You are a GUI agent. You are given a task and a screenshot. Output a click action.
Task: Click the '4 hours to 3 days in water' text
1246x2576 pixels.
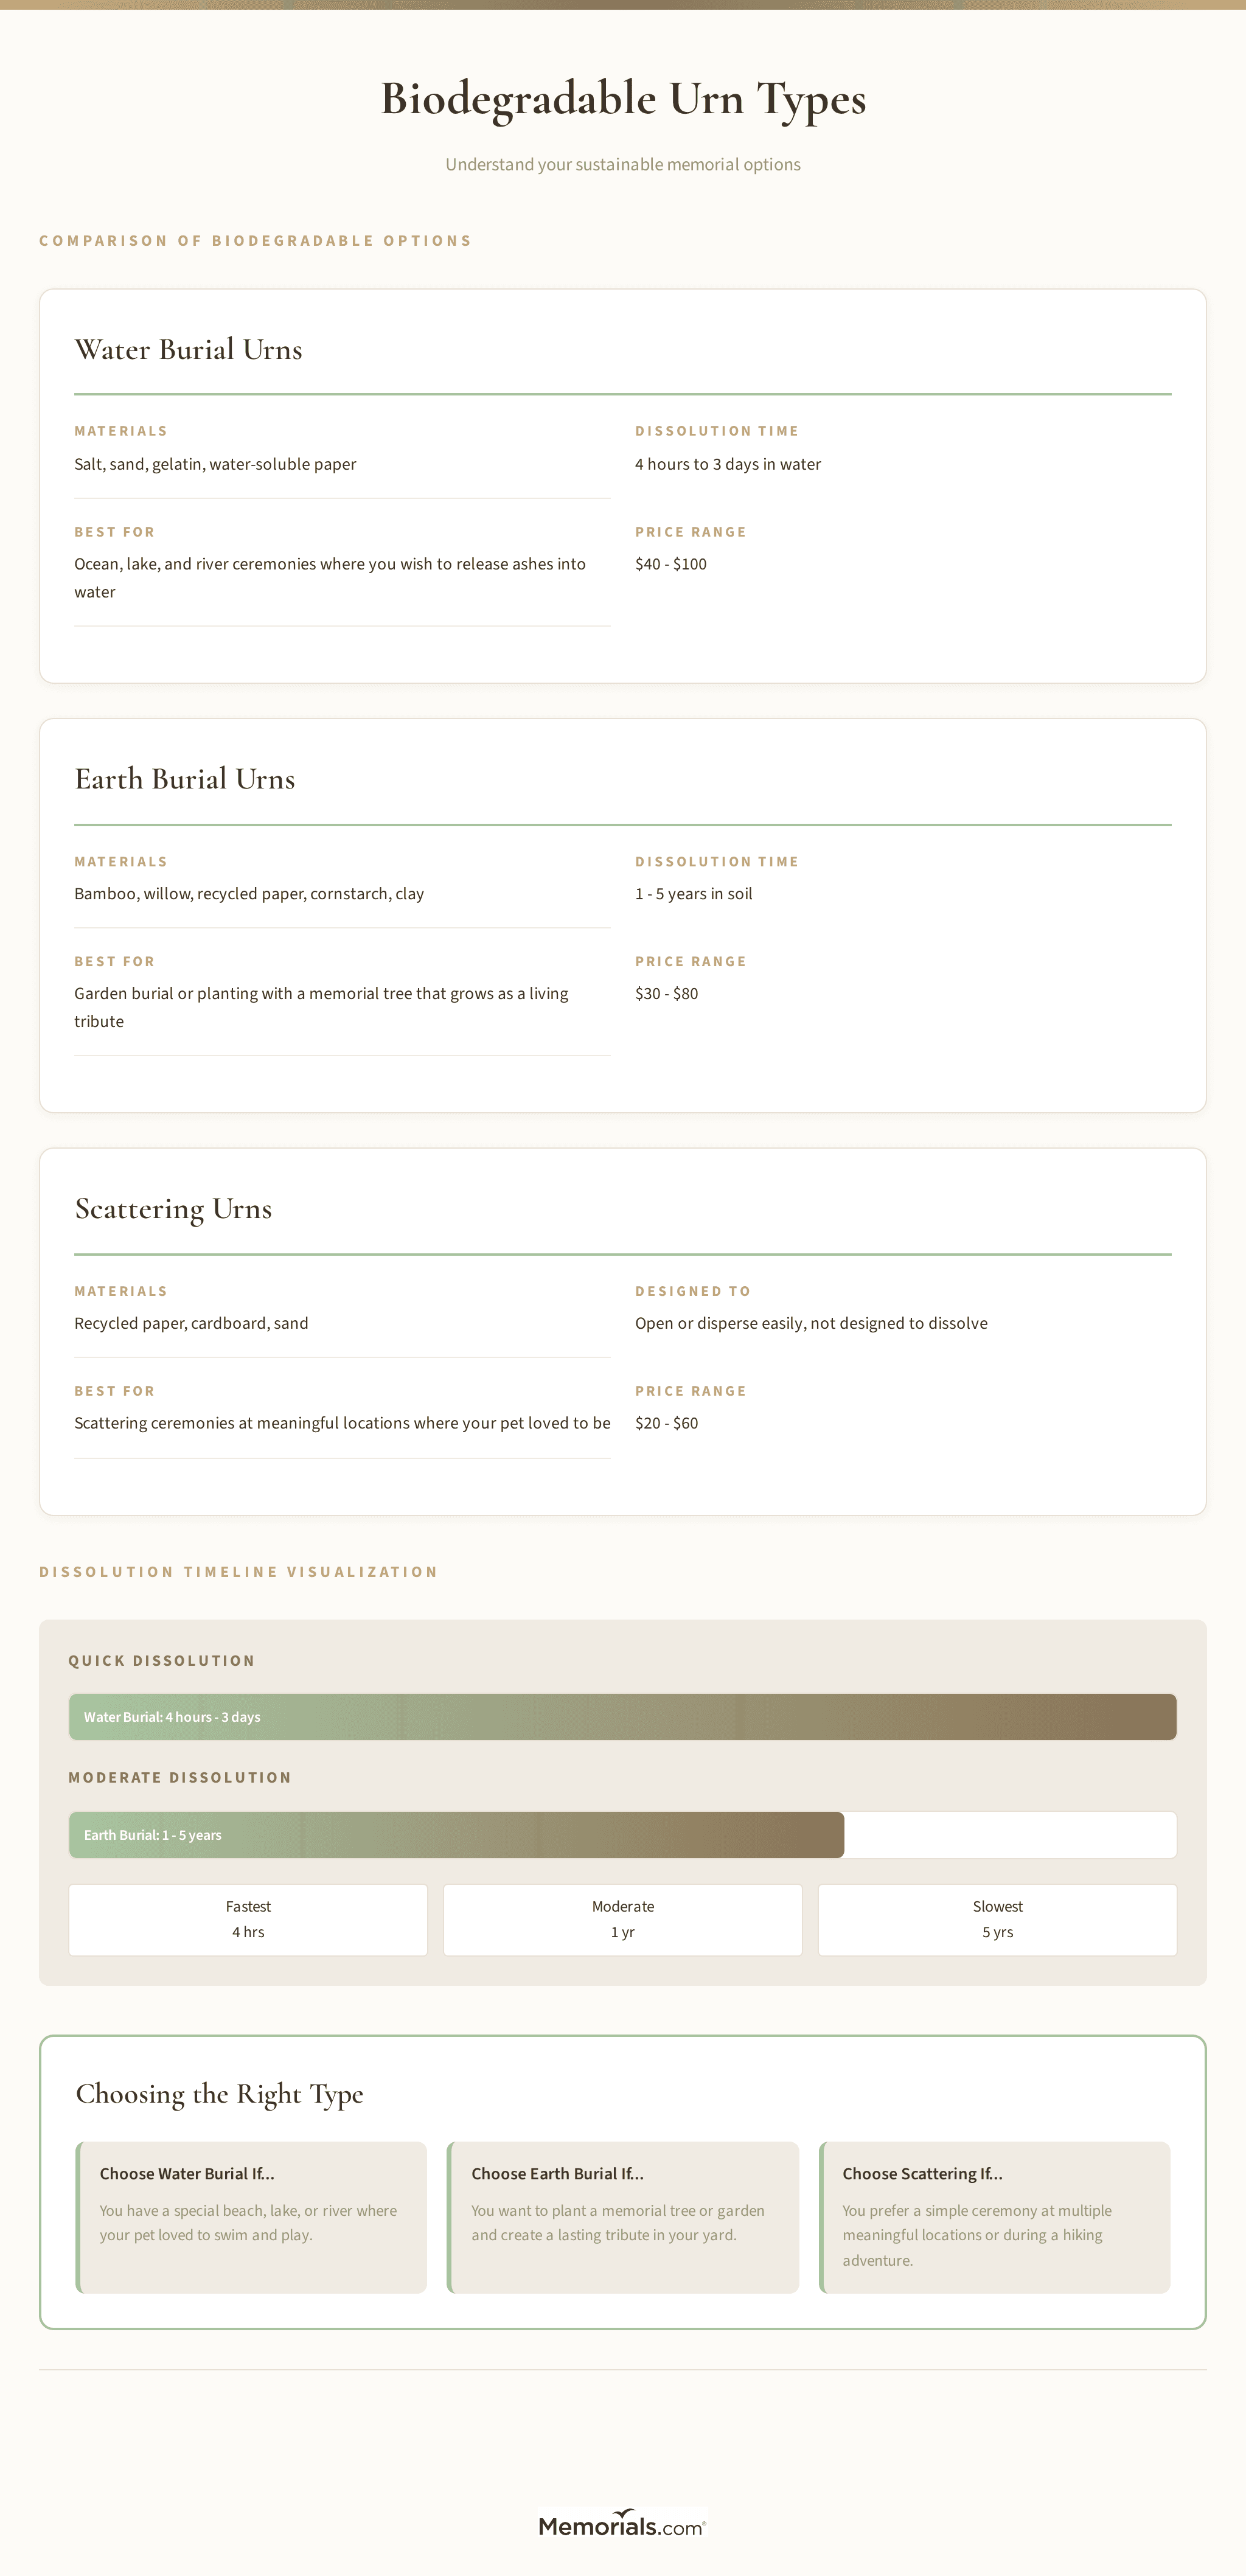727,464
